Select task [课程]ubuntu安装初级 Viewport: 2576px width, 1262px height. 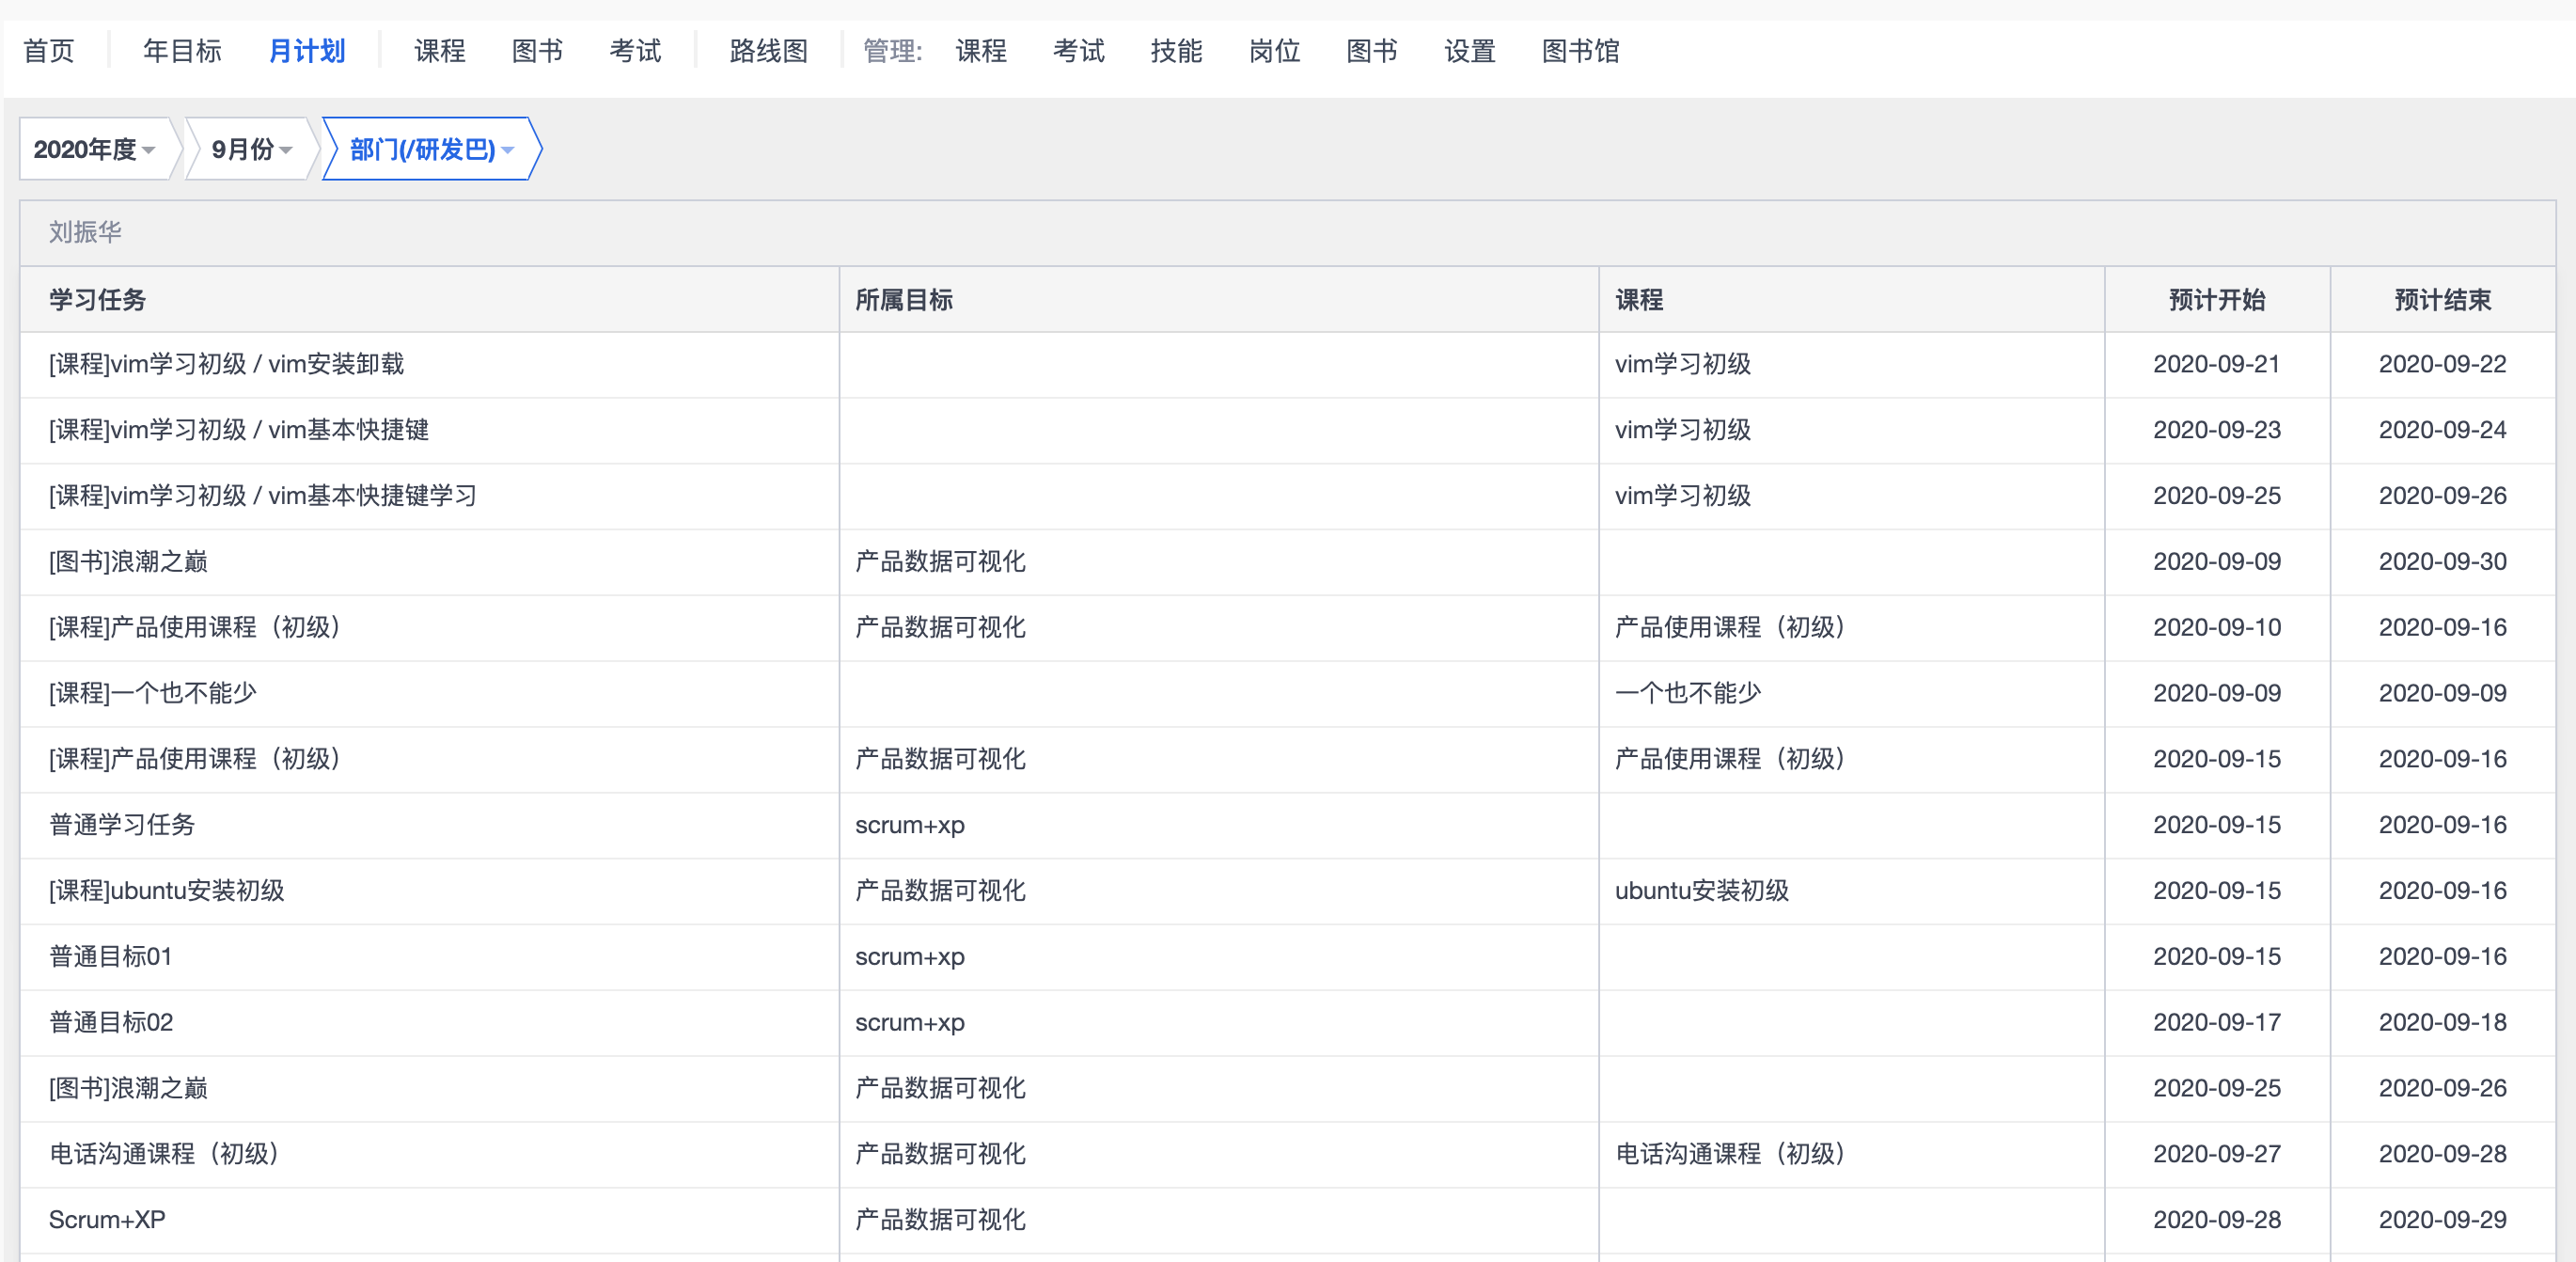click(x=167, y=892)
